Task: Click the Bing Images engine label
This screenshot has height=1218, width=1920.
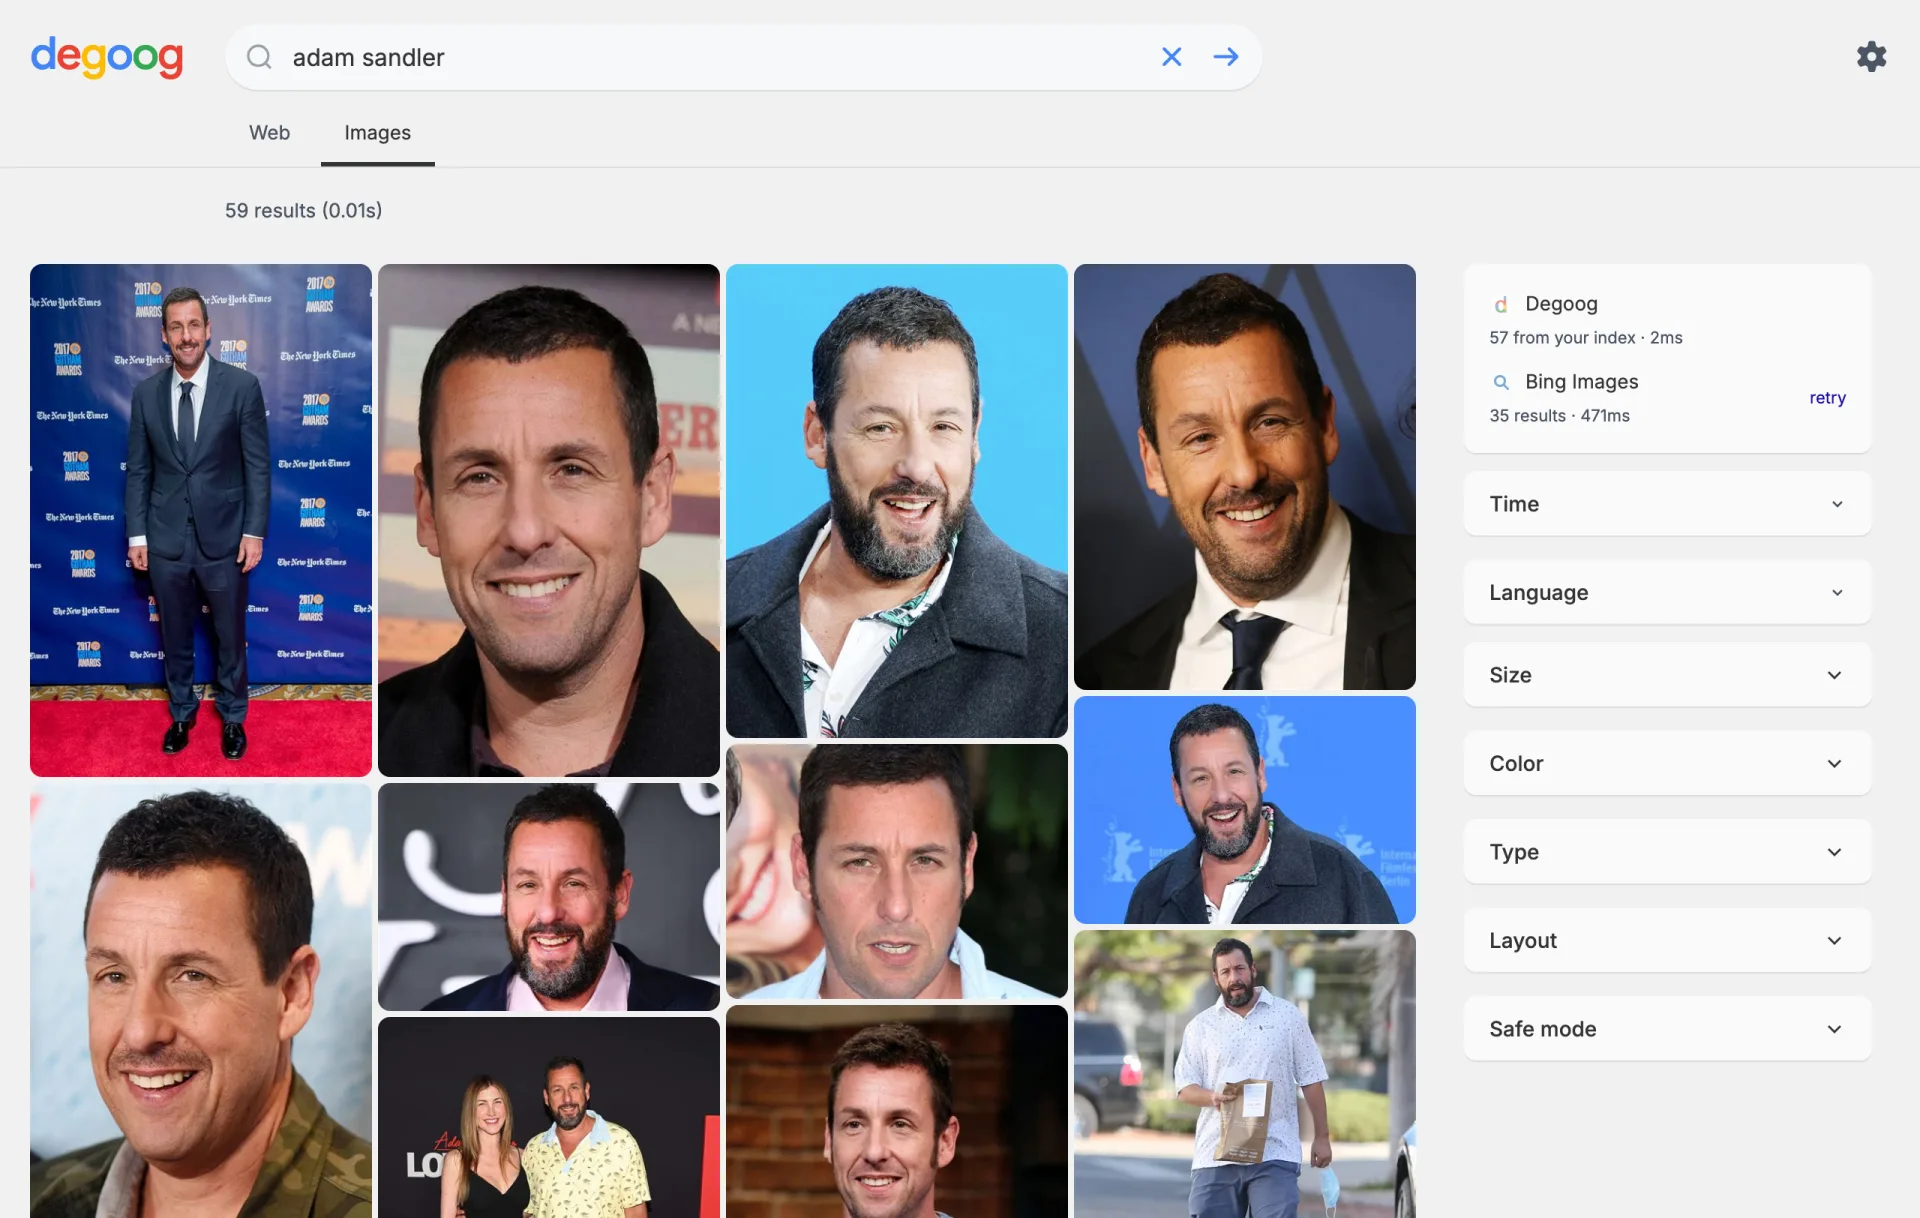Action: pyautogui.click(x=1581, y=382)
